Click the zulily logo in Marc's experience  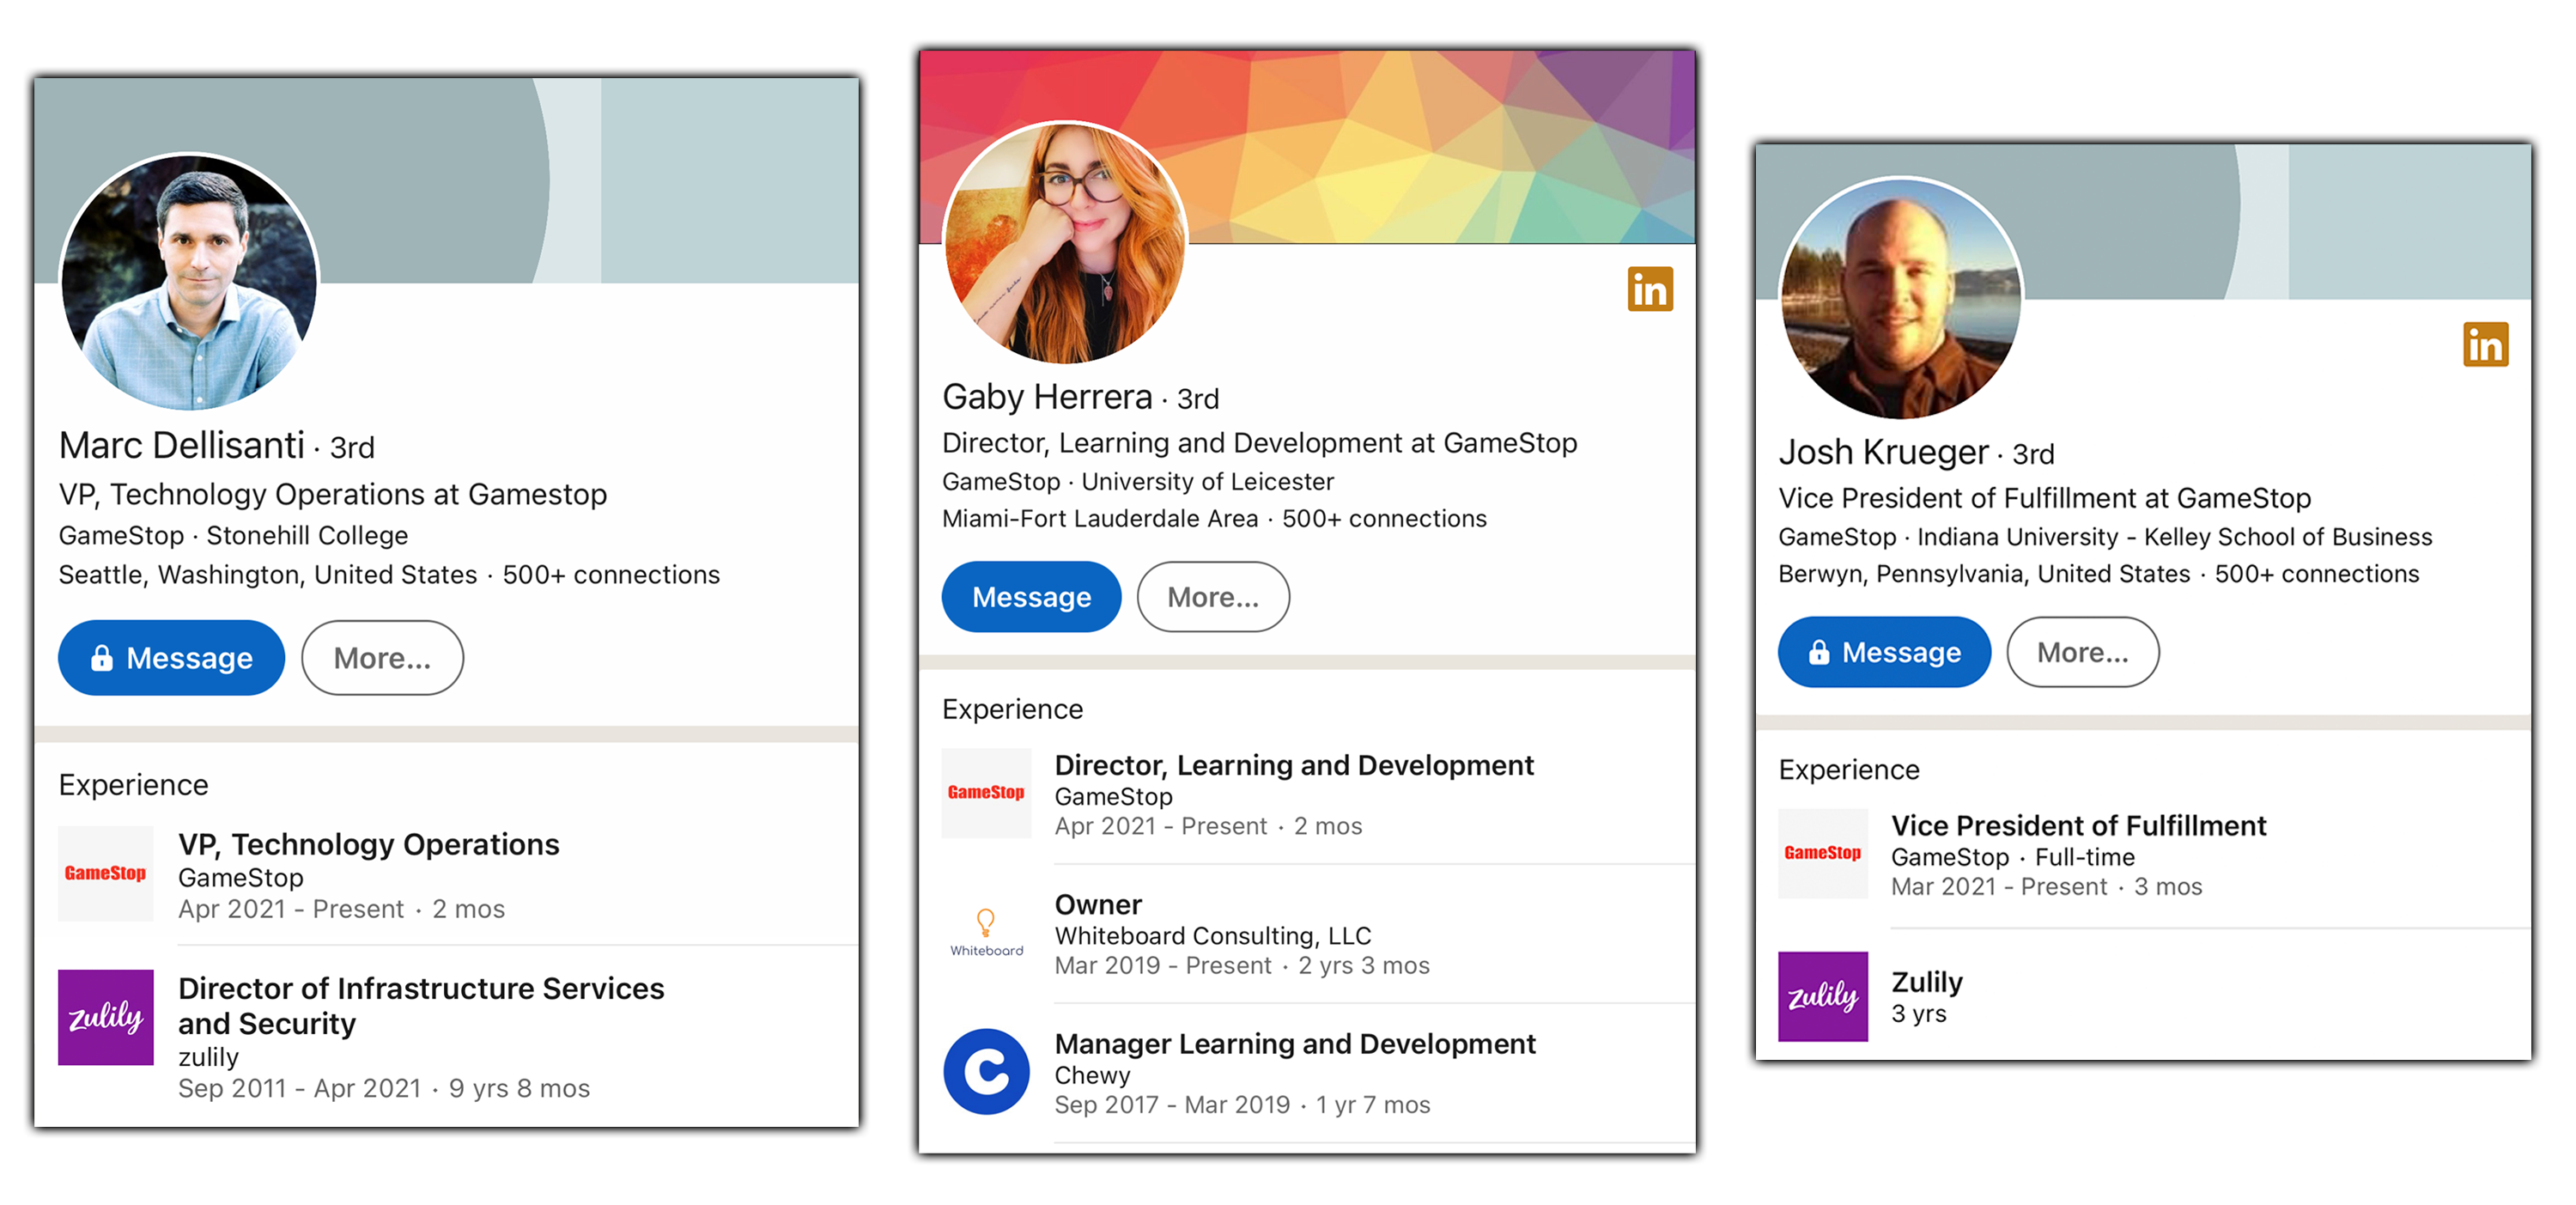point(106,1017)
